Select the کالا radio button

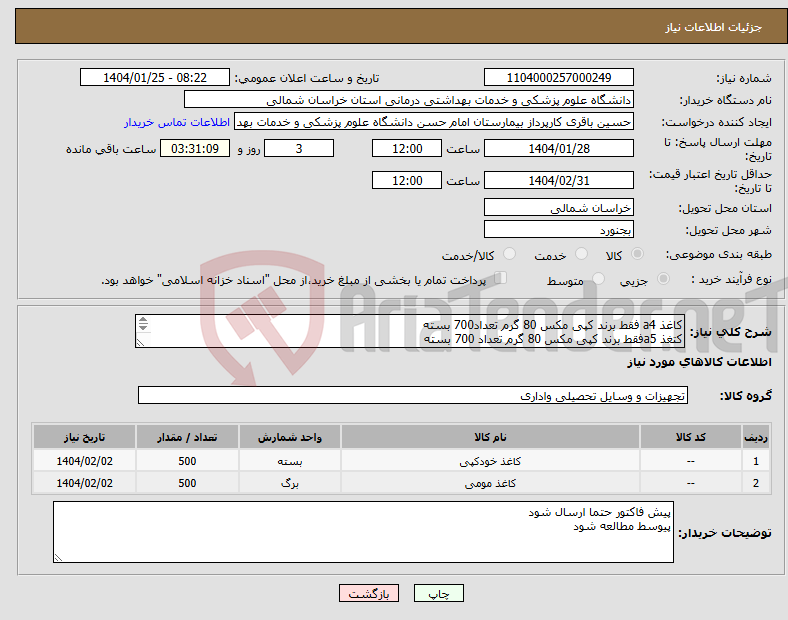(x=637, y=254)
